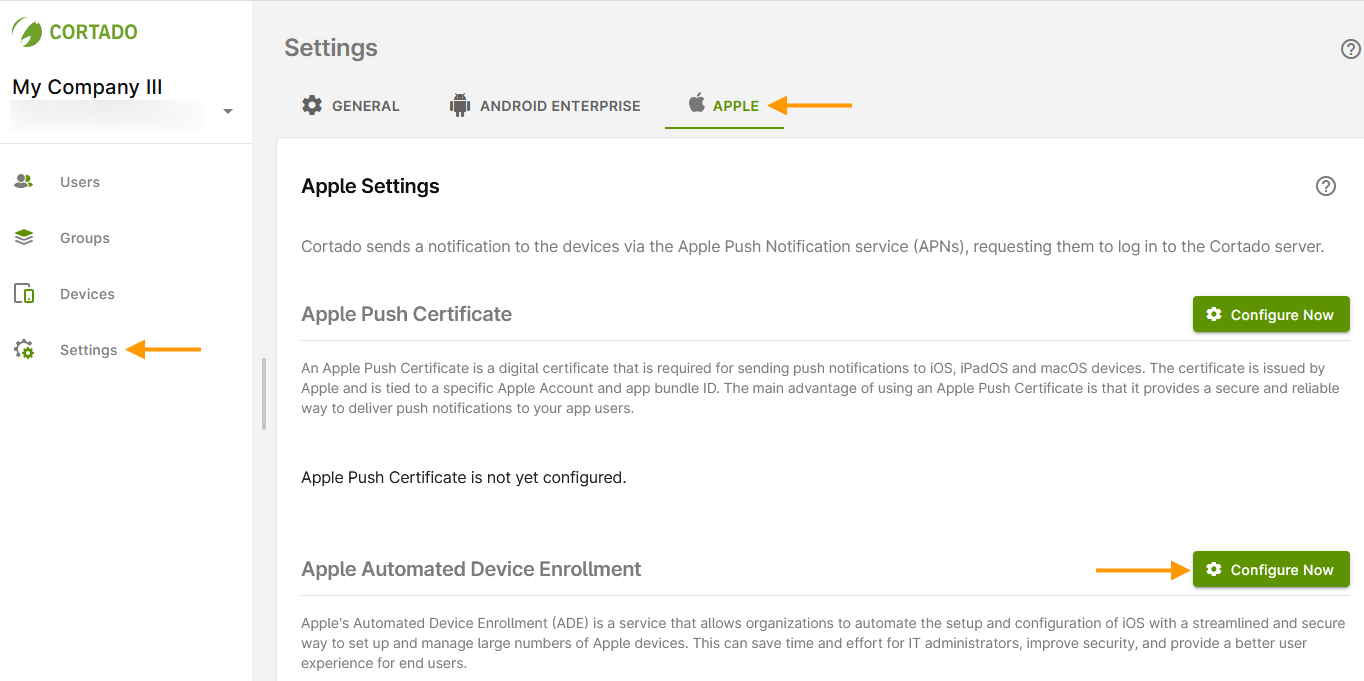The width and height of the screenshot is (1364, 681).
Task: Click the gear icon on the General tab
Action: coord(310,104)
